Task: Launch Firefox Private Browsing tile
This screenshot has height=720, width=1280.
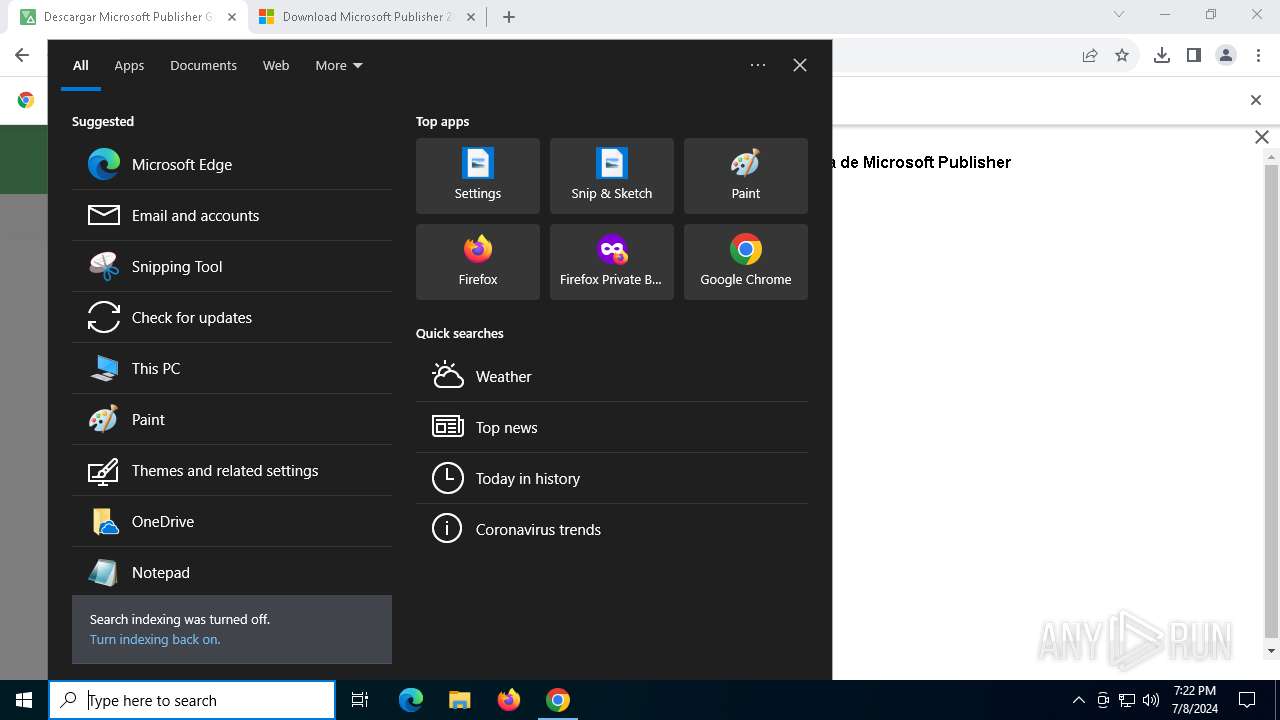Action: click(x=612, y=262)
